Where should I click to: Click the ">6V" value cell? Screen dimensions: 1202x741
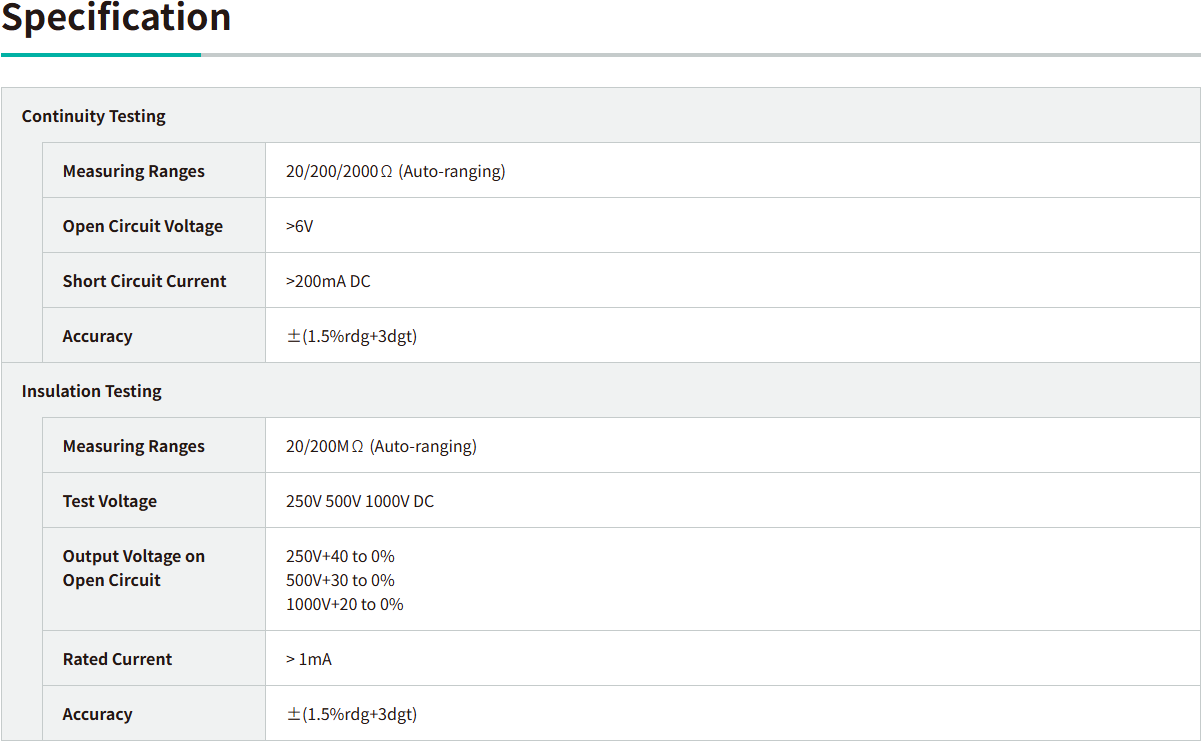coord(300,226)
